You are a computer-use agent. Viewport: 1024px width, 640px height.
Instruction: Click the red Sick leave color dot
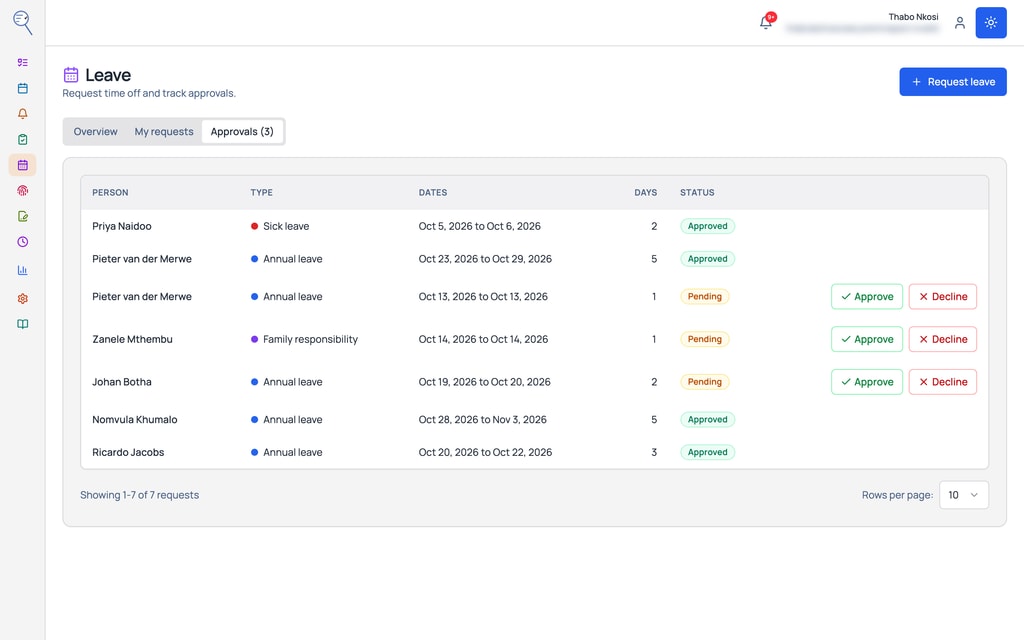coord(255,227)
